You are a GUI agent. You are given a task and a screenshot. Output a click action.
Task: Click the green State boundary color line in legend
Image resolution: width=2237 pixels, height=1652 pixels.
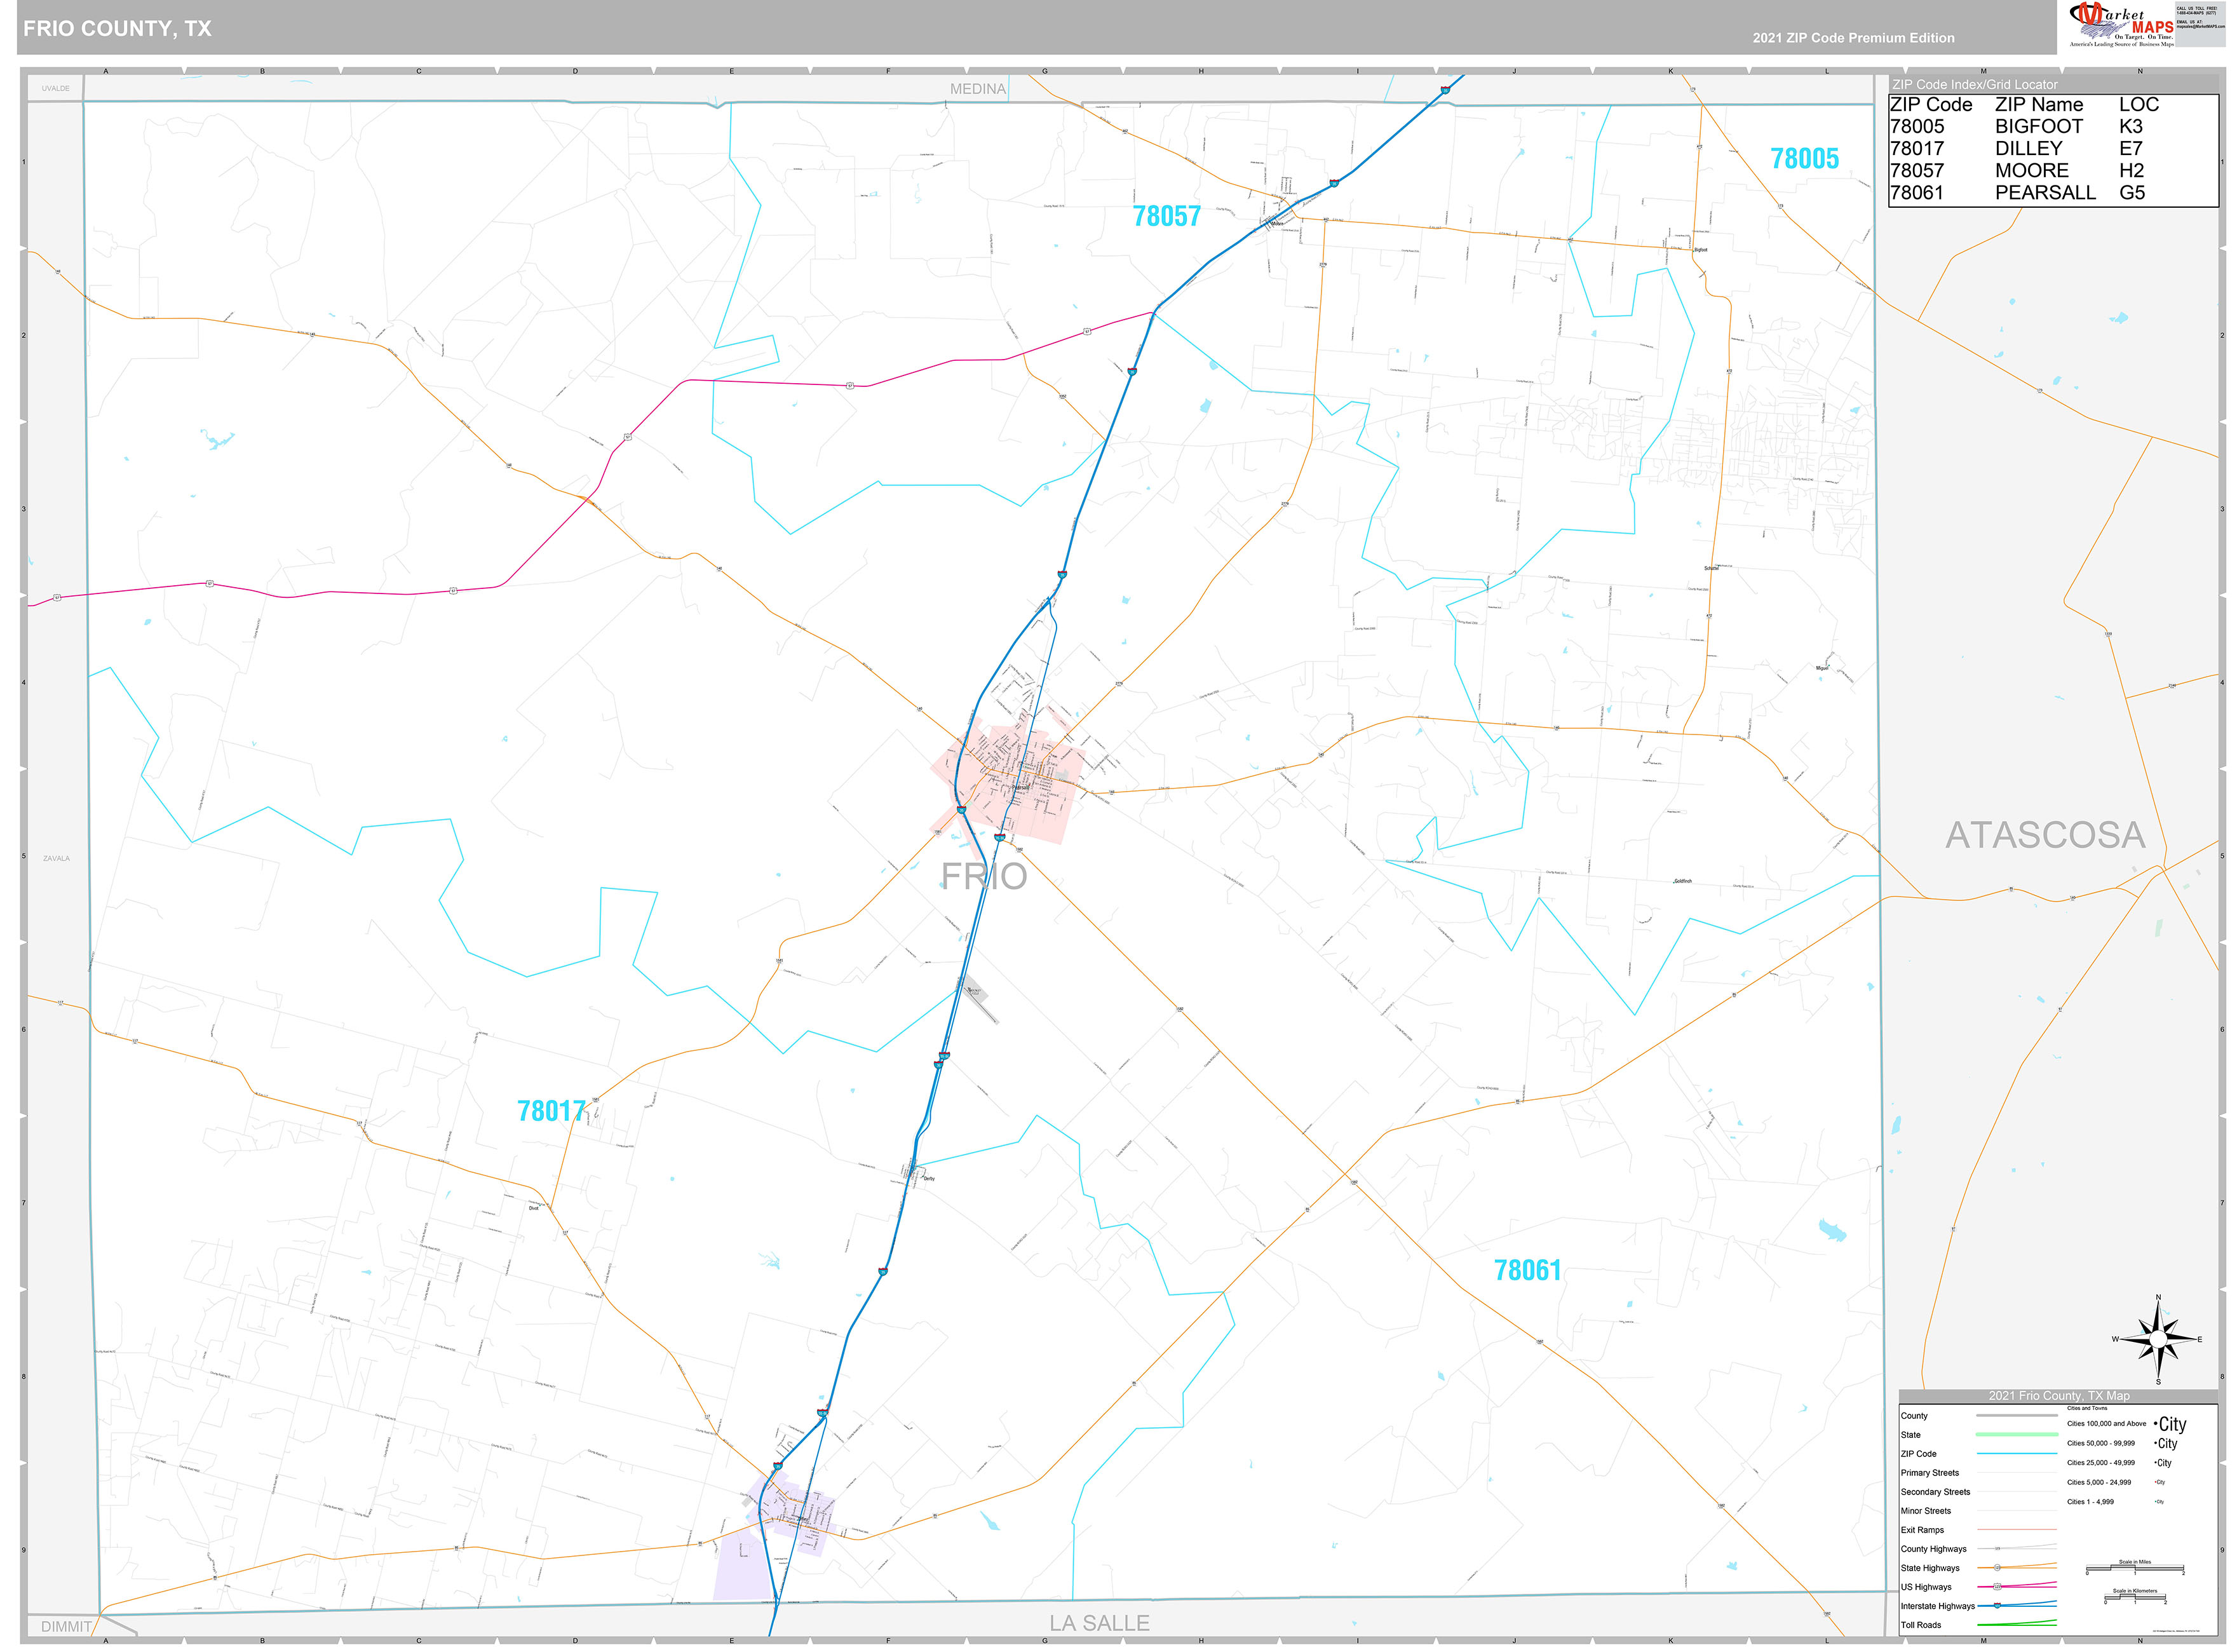click(x=2017, y=1435)
